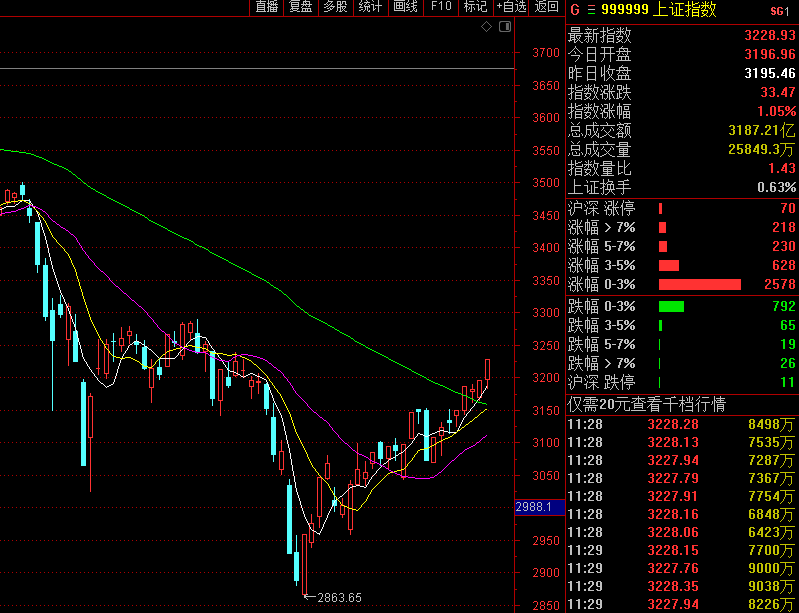Click the 跌幅 5-7% count 19
This screenshot has height=613, width=799.
click(788, 344)
